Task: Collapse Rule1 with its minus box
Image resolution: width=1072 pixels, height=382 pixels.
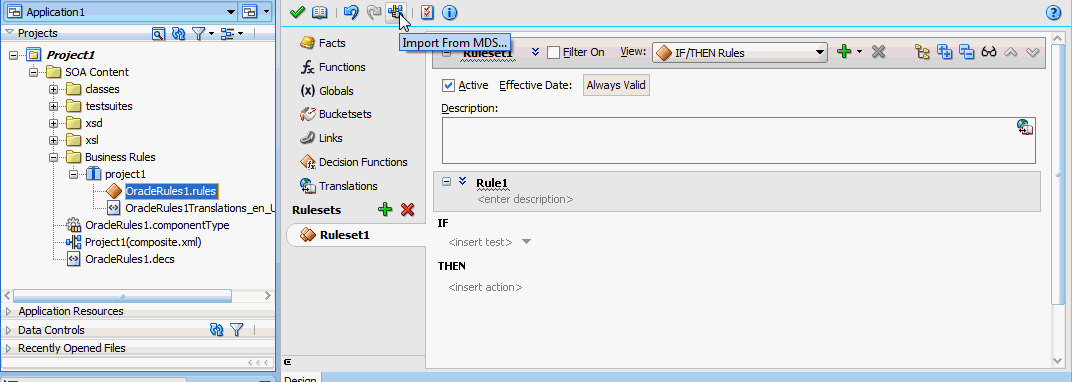Action: pyautogui.click(x=446, y=182)
